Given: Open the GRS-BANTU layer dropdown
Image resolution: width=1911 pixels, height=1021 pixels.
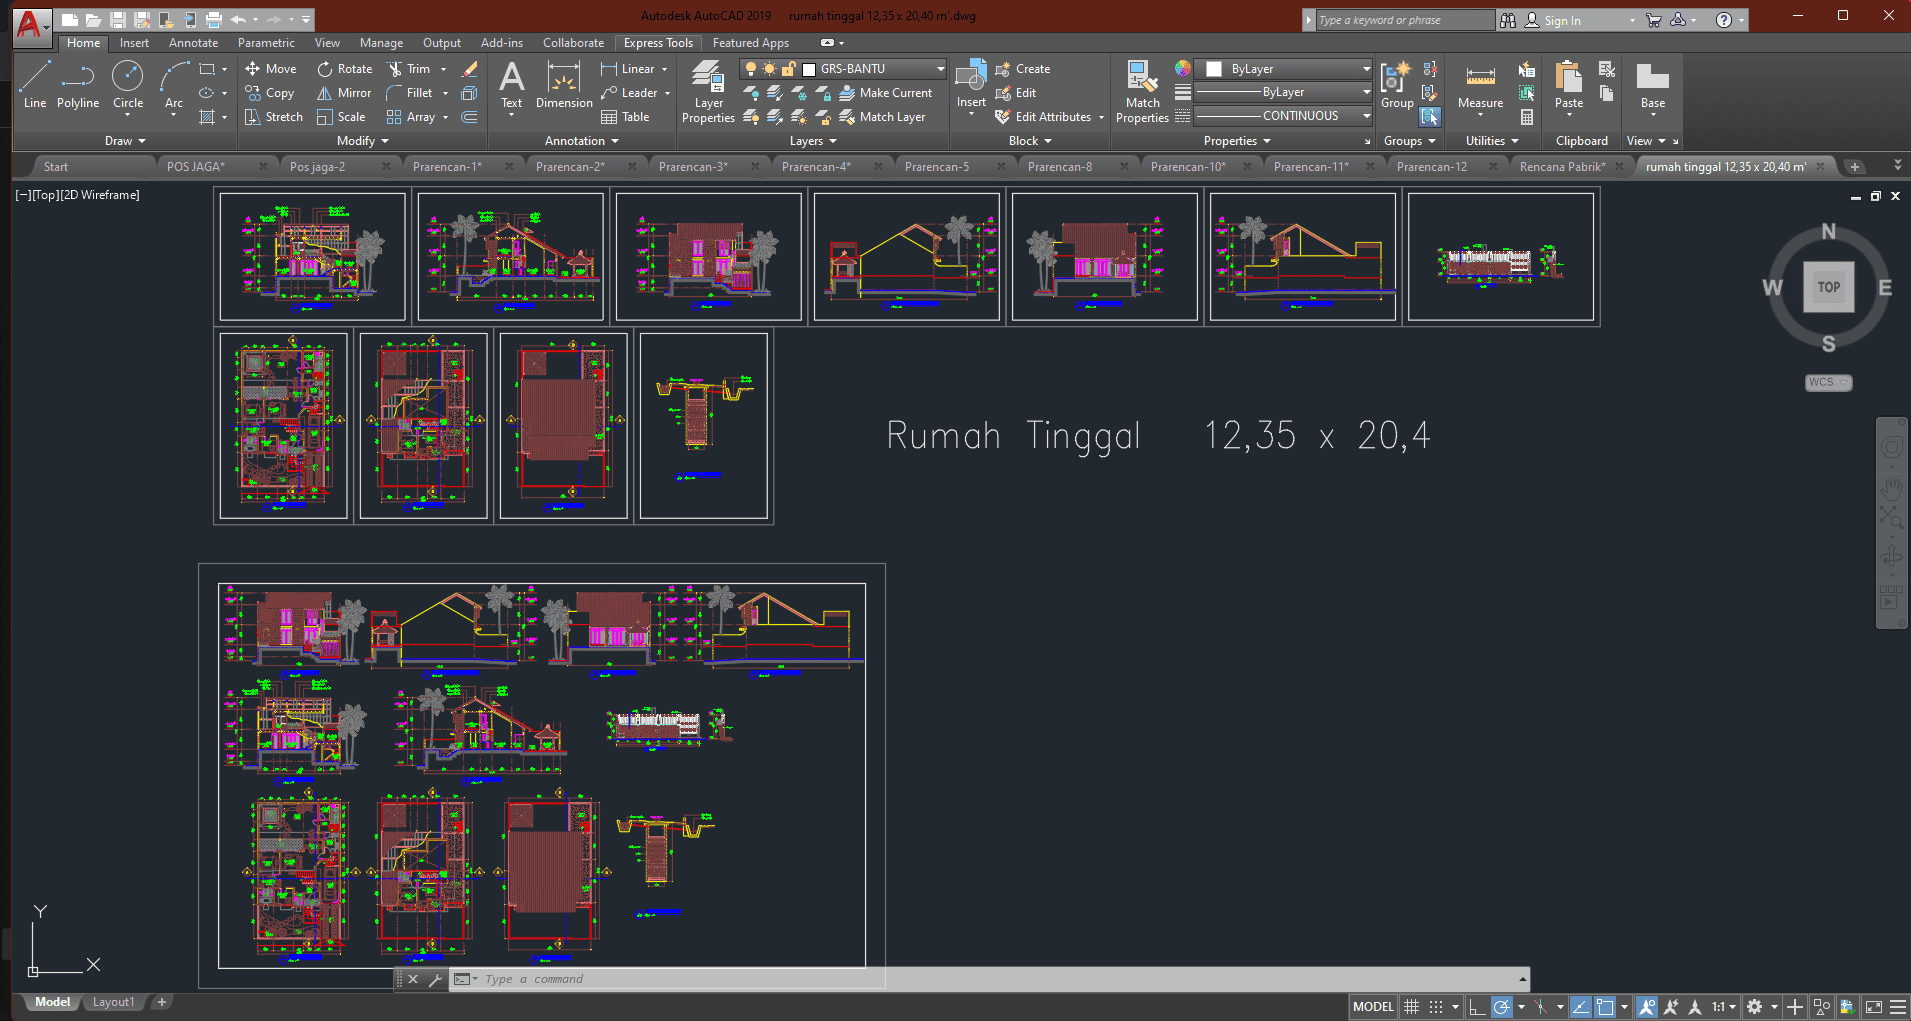Looking at the screenshot, I should tap(940, 69).
